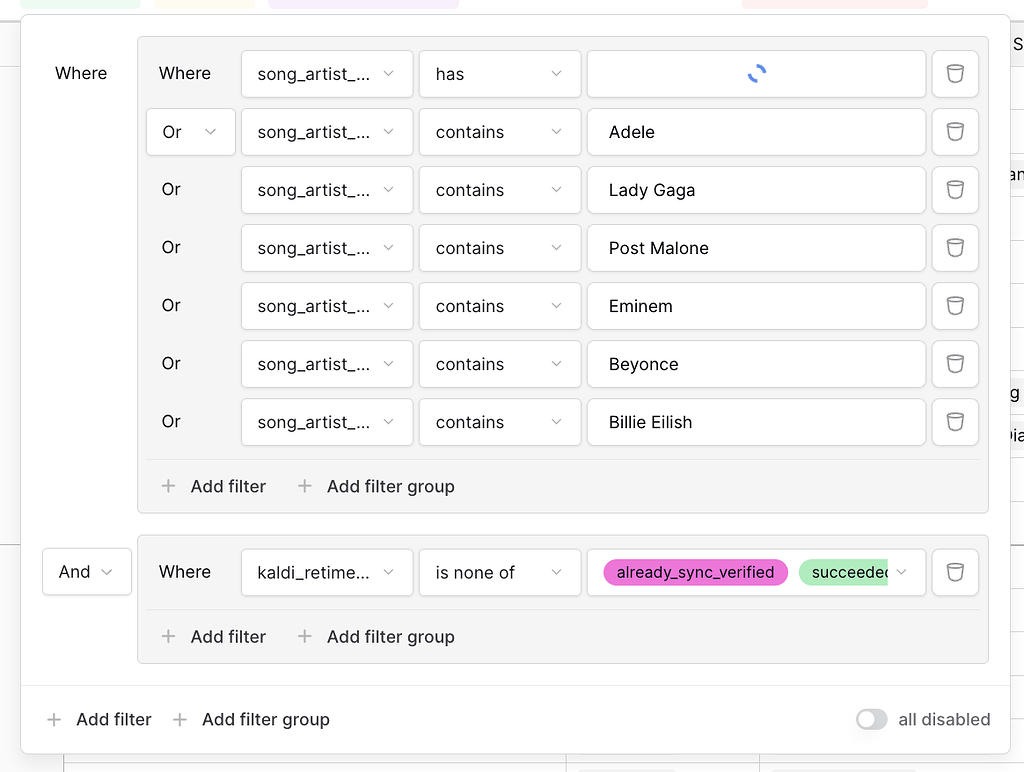Delete the topmost loading filter row
Screen dimensions: 1024x772
[955, 74]
